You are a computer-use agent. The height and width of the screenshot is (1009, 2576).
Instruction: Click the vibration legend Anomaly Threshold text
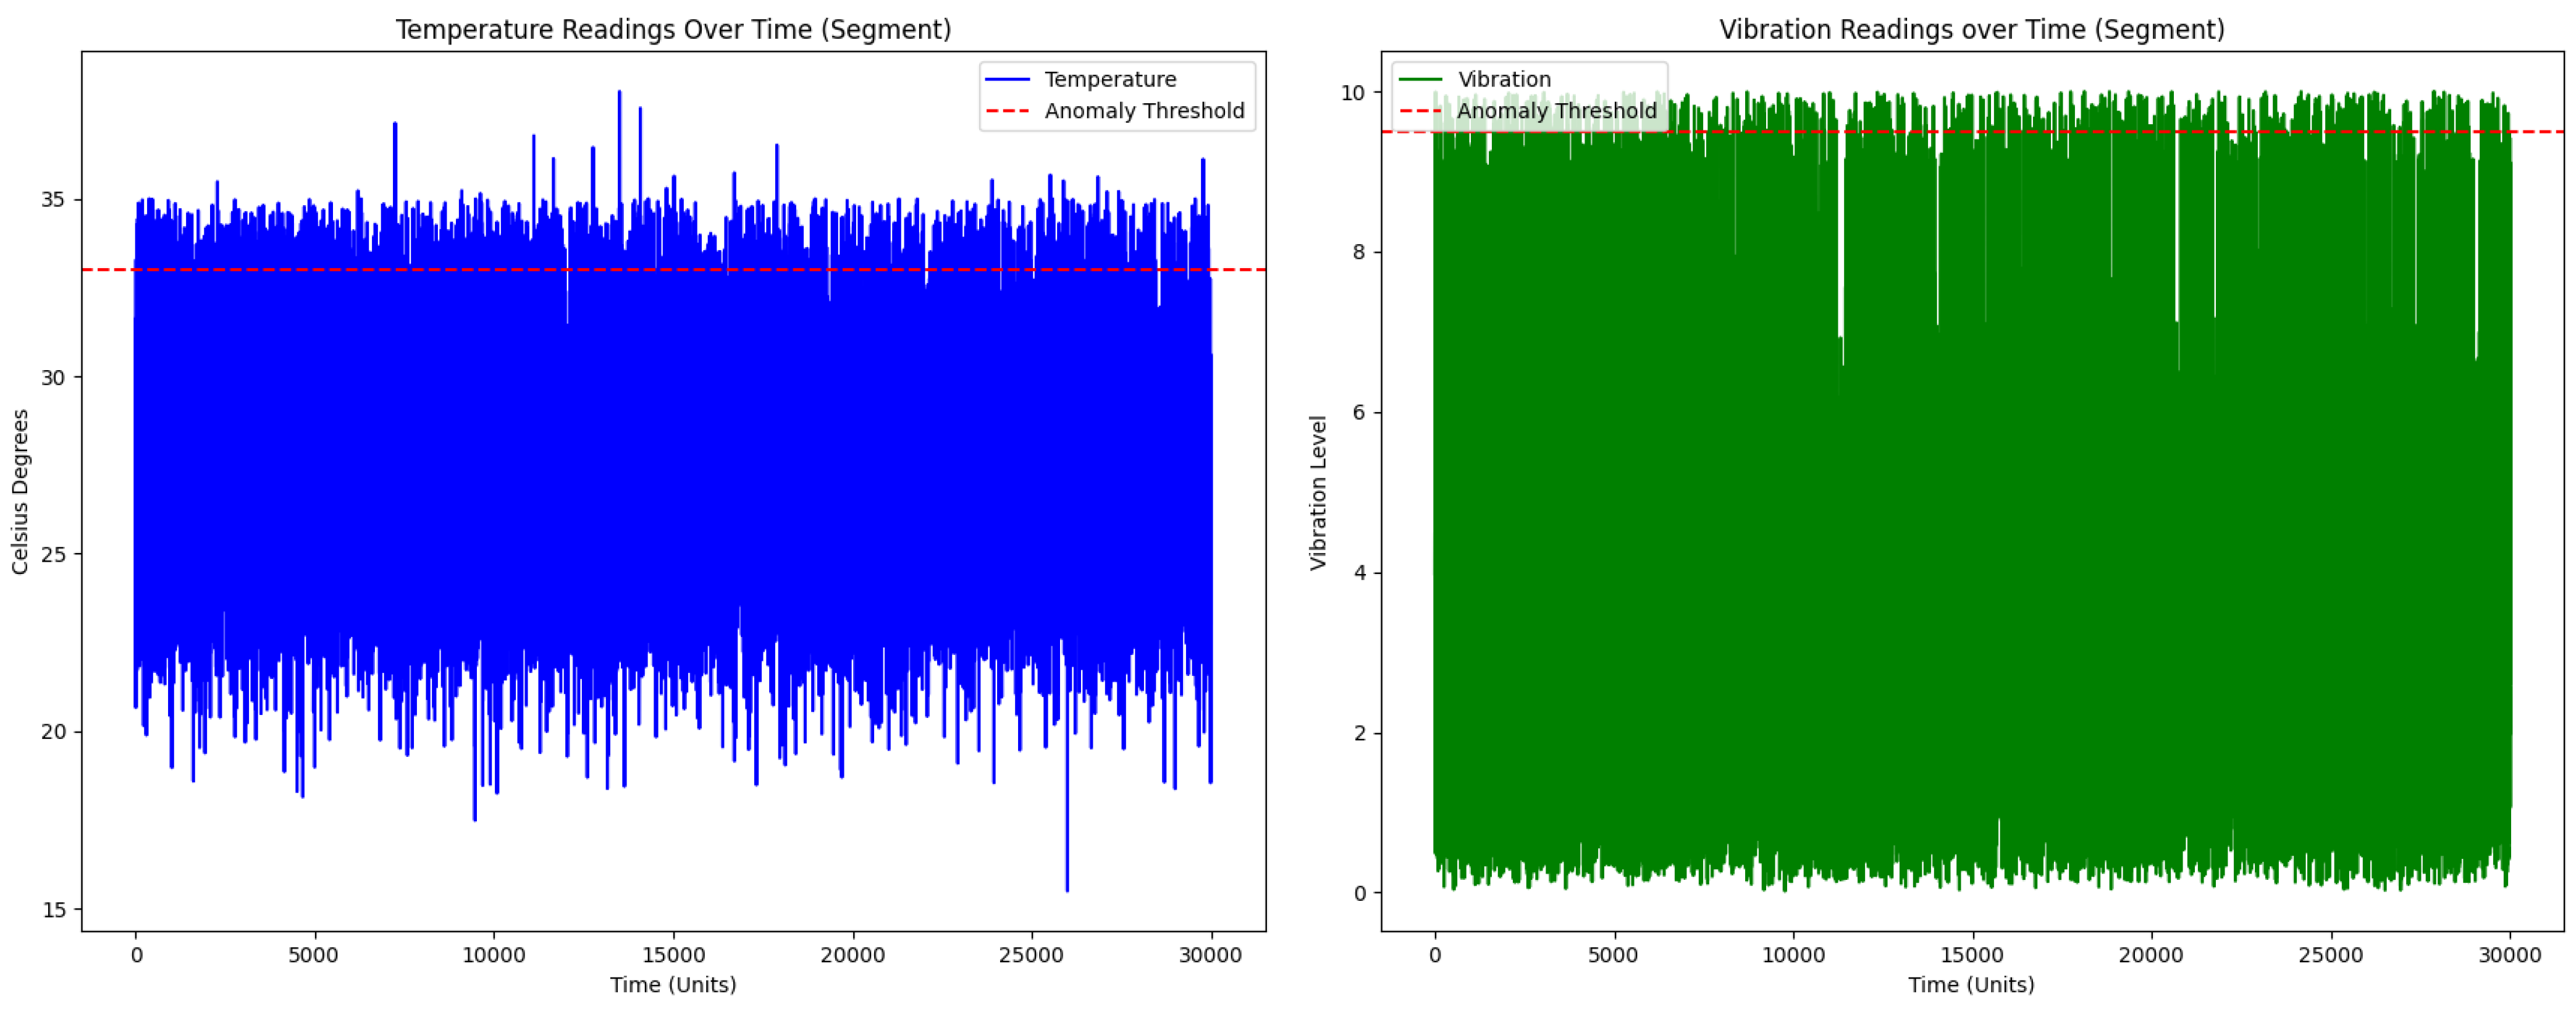(x=1556, y=111)
